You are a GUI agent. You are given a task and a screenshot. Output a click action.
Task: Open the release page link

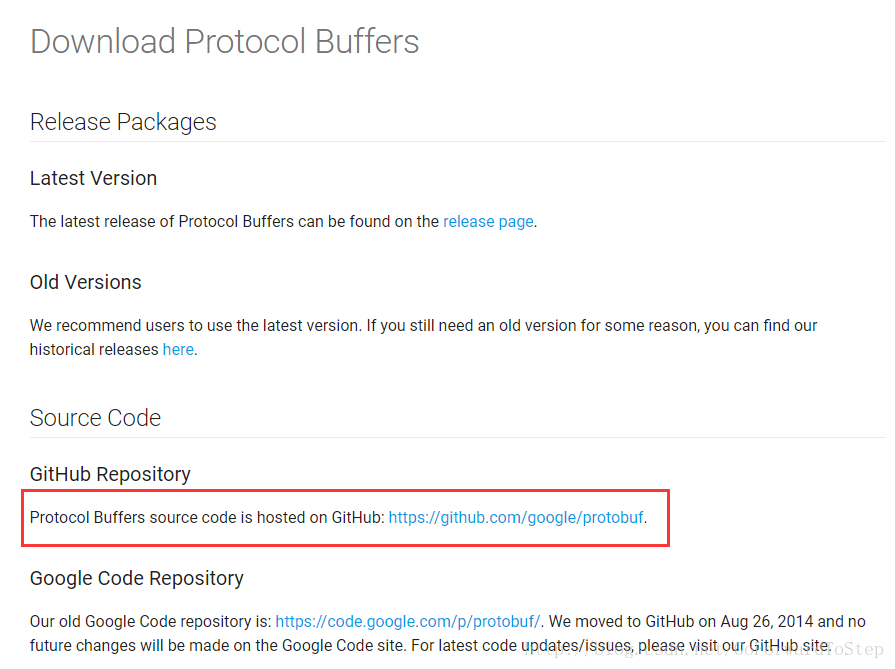[x=488, y=222]
